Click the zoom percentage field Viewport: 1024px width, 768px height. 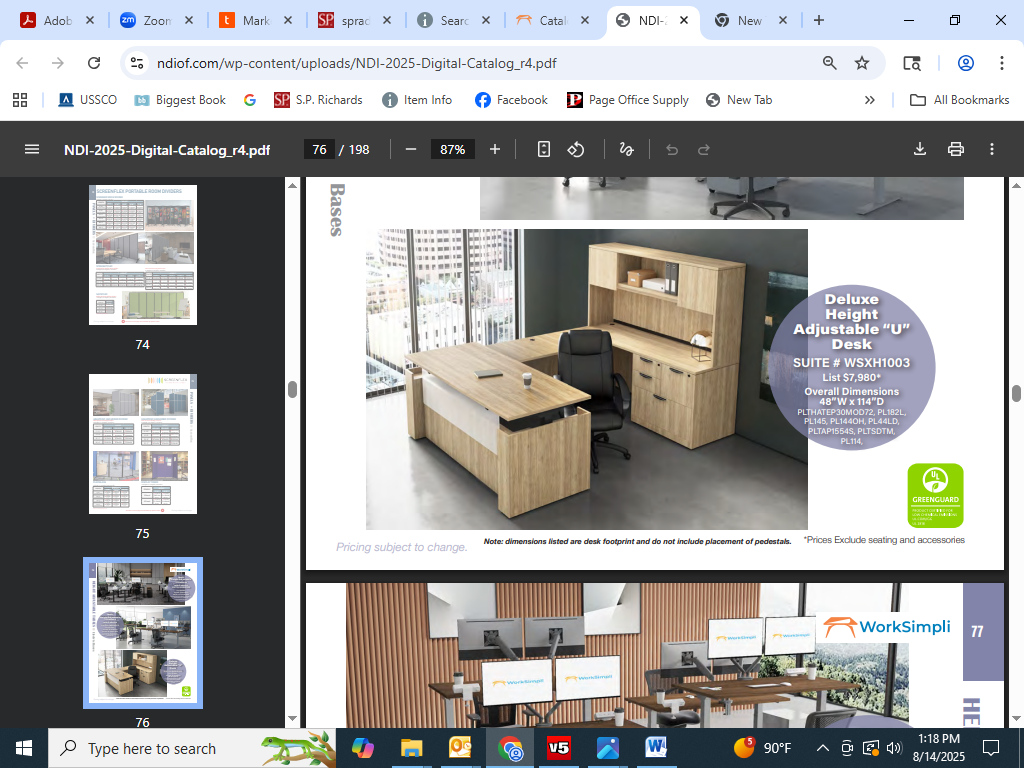coord(453,149)
